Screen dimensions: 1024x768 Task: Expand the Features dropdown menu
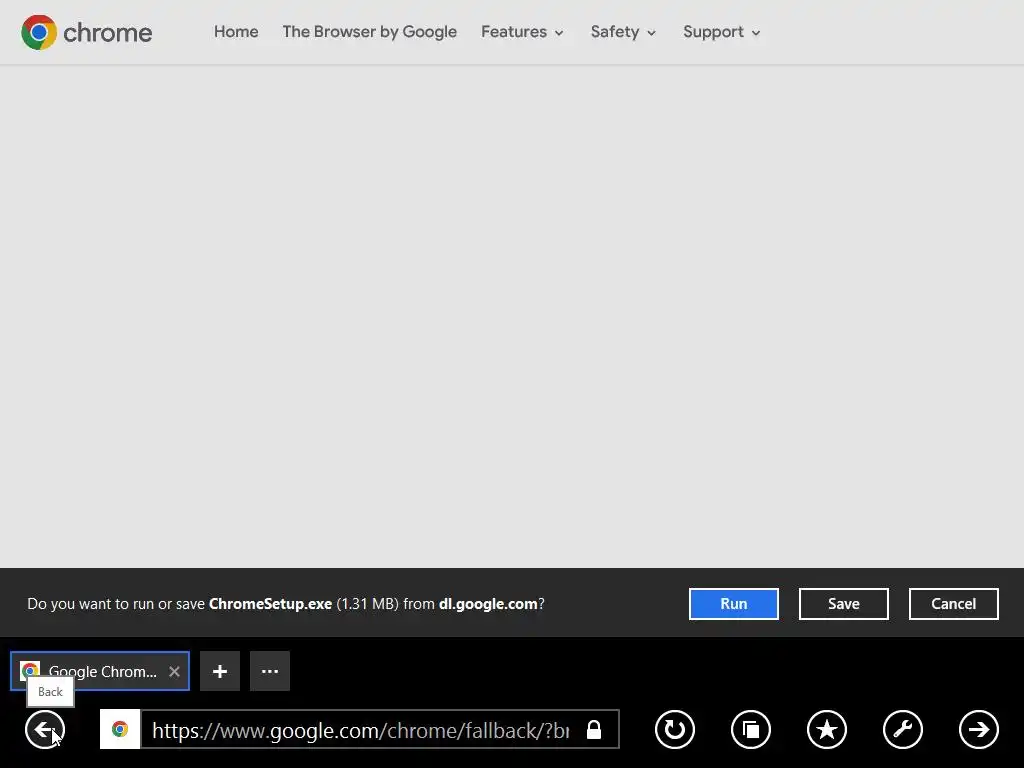pyautogui.click(x=522, y=32)
